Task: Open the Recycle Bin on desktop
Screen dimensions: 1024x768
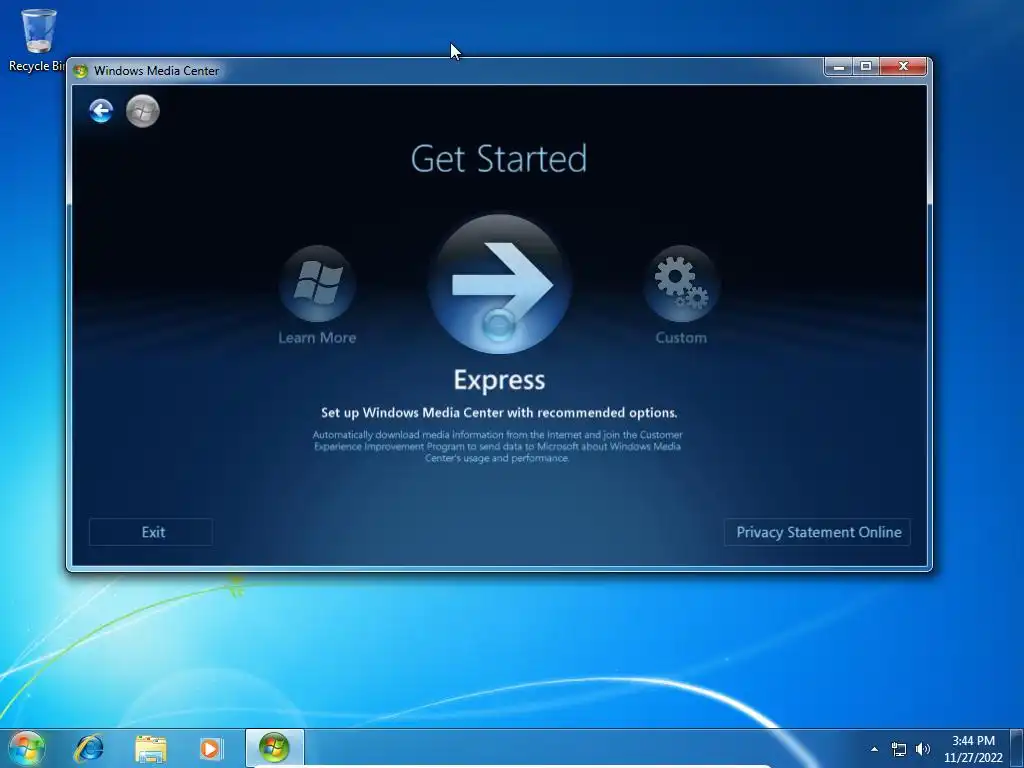Action: point(37,40)
